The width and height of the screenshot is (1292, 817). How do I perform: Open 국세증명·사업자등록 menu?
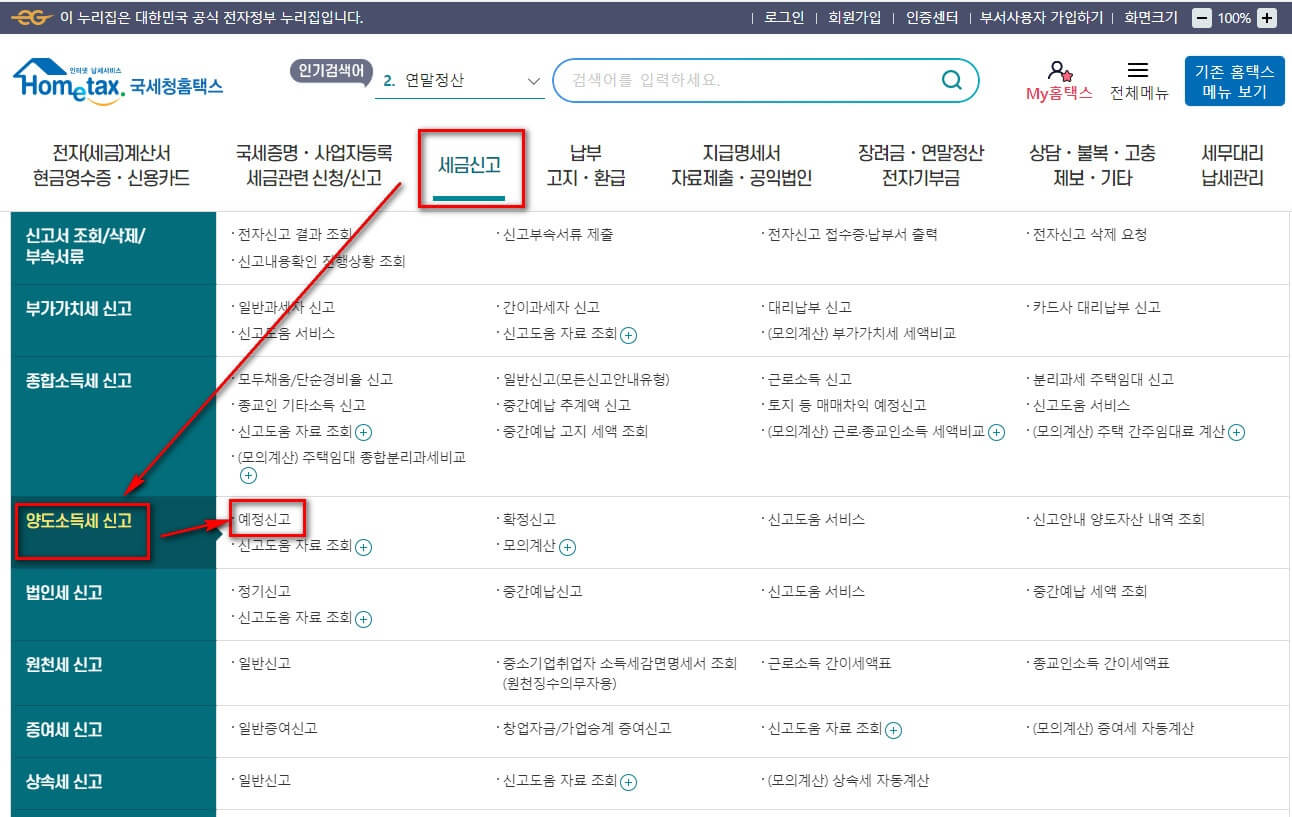click(314, 166)
